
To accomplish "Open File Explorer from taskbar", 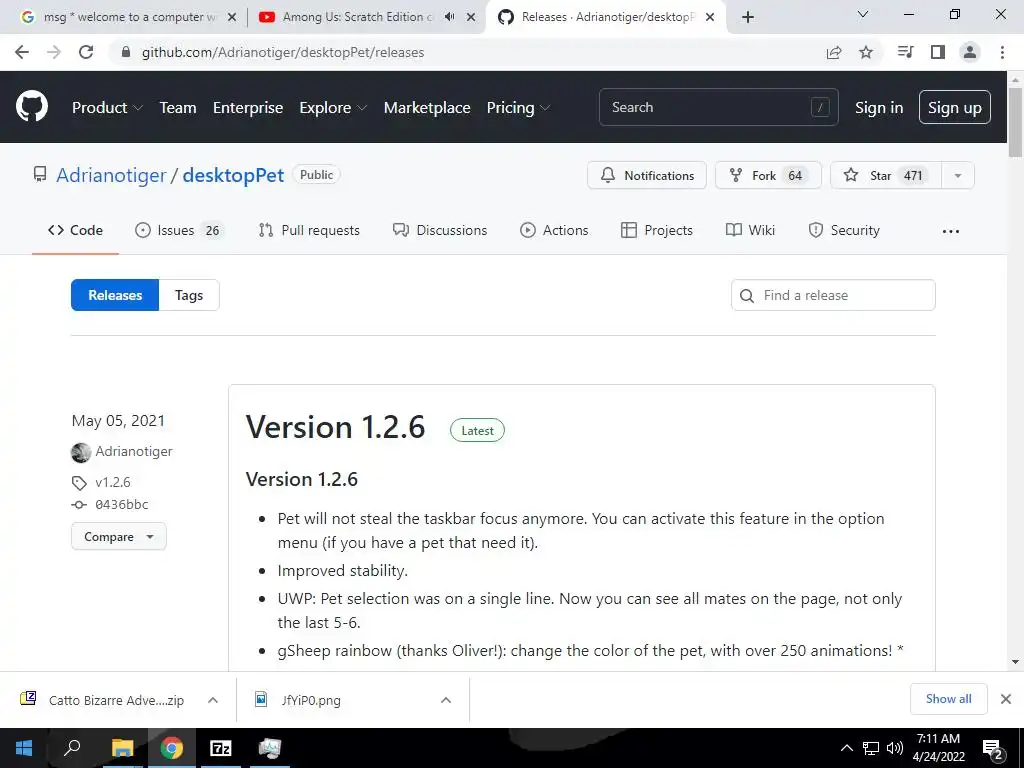I will 122,748.
